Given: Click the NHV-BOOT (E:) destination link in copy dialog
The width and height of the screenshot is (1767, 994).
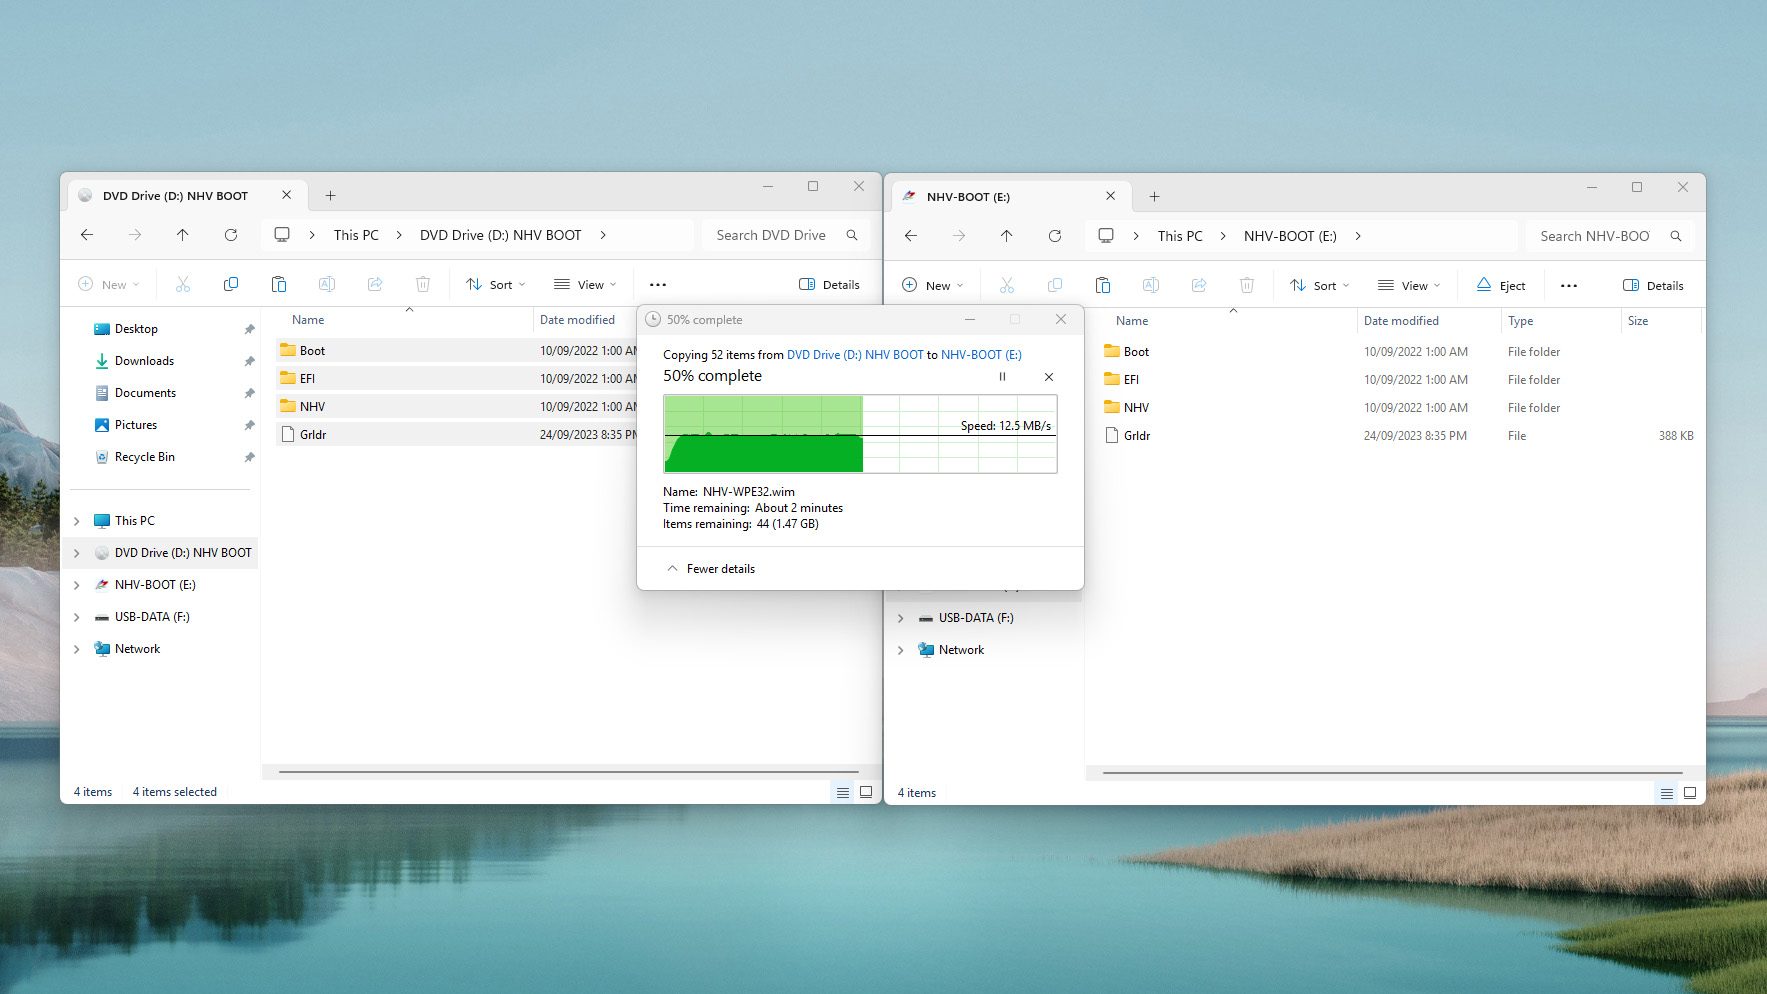Looking at the screenshot, I should 980,355.
